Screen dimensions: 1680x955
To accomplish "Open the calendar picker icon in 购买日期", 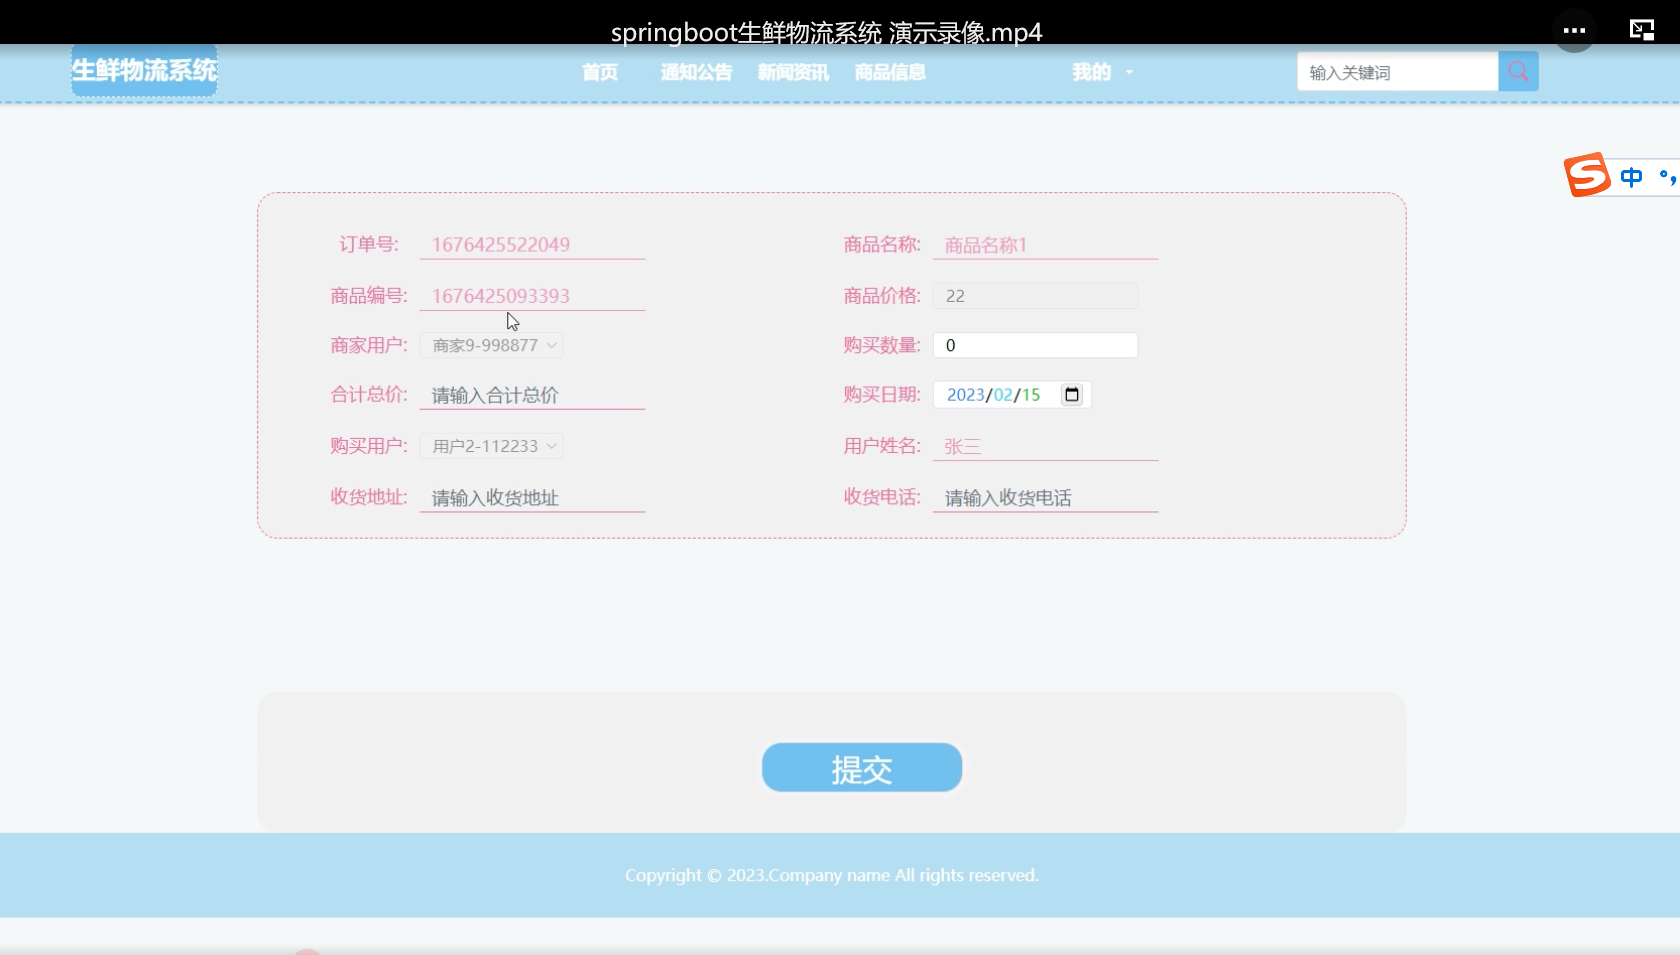I will coord(1072,395).
